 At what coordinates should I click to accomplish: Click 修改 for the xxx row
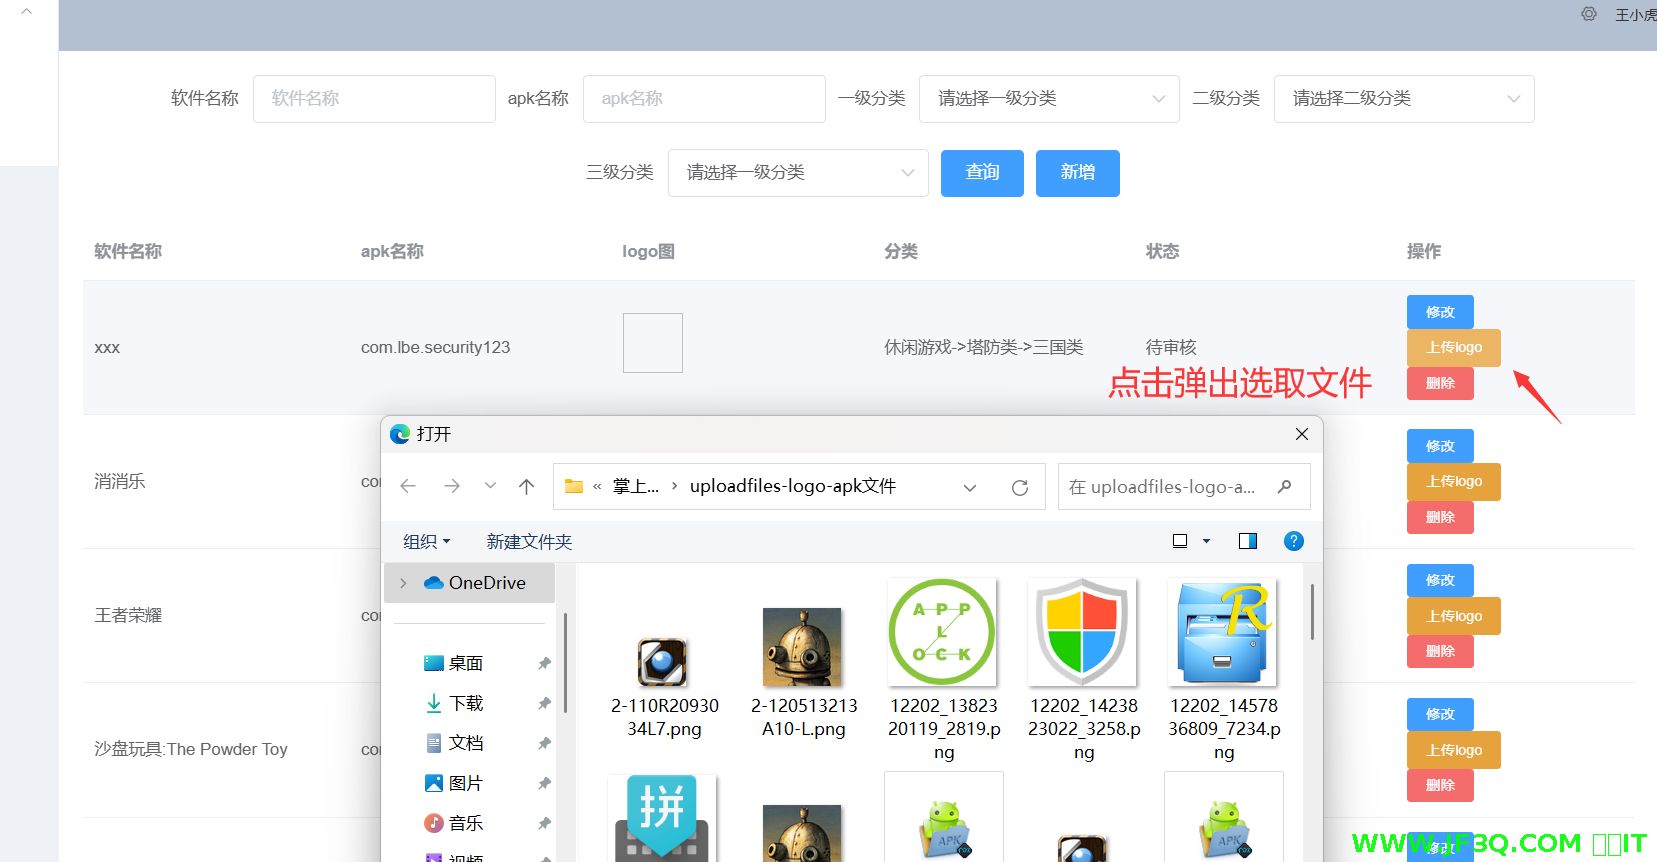1440,312
